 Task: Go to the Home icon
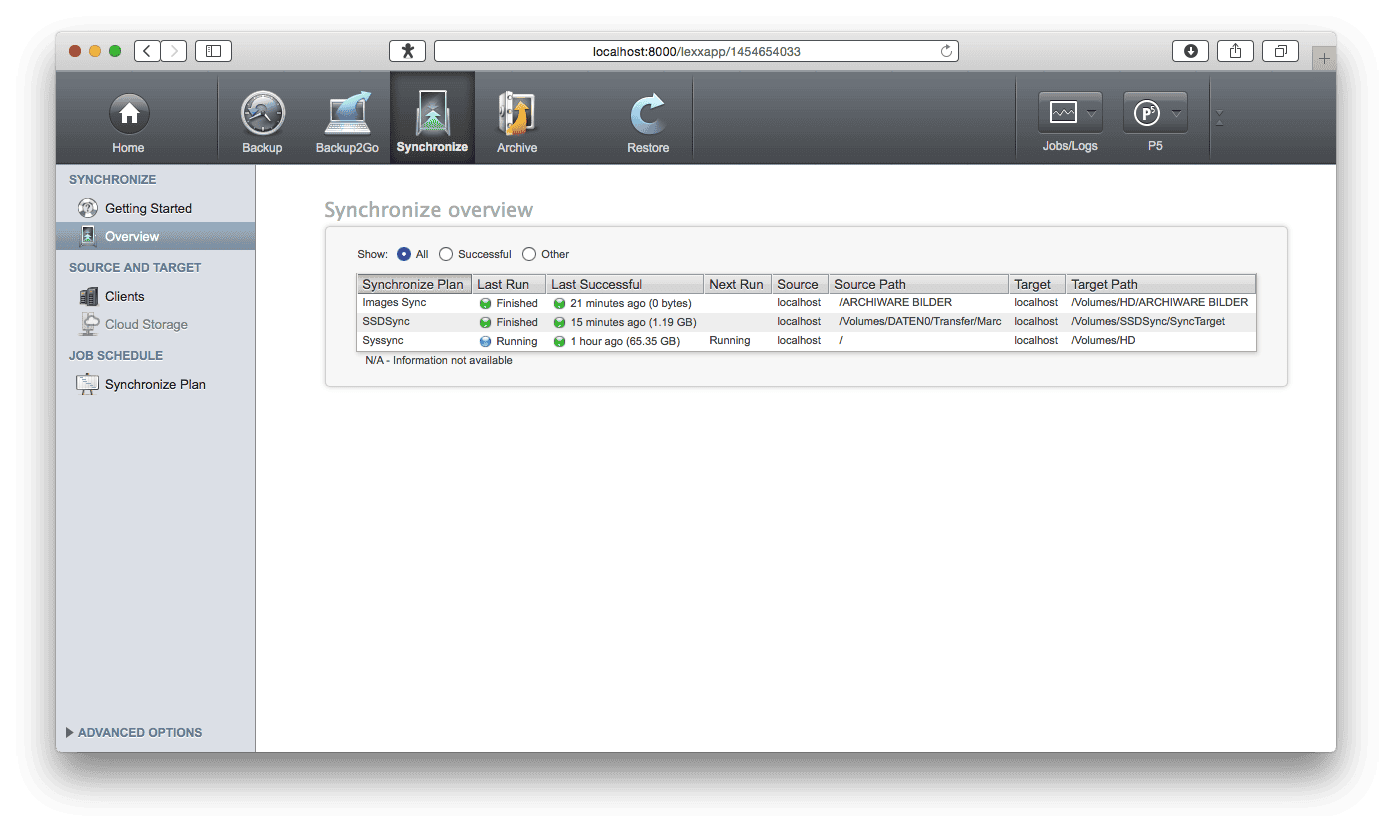coord(128,115)
